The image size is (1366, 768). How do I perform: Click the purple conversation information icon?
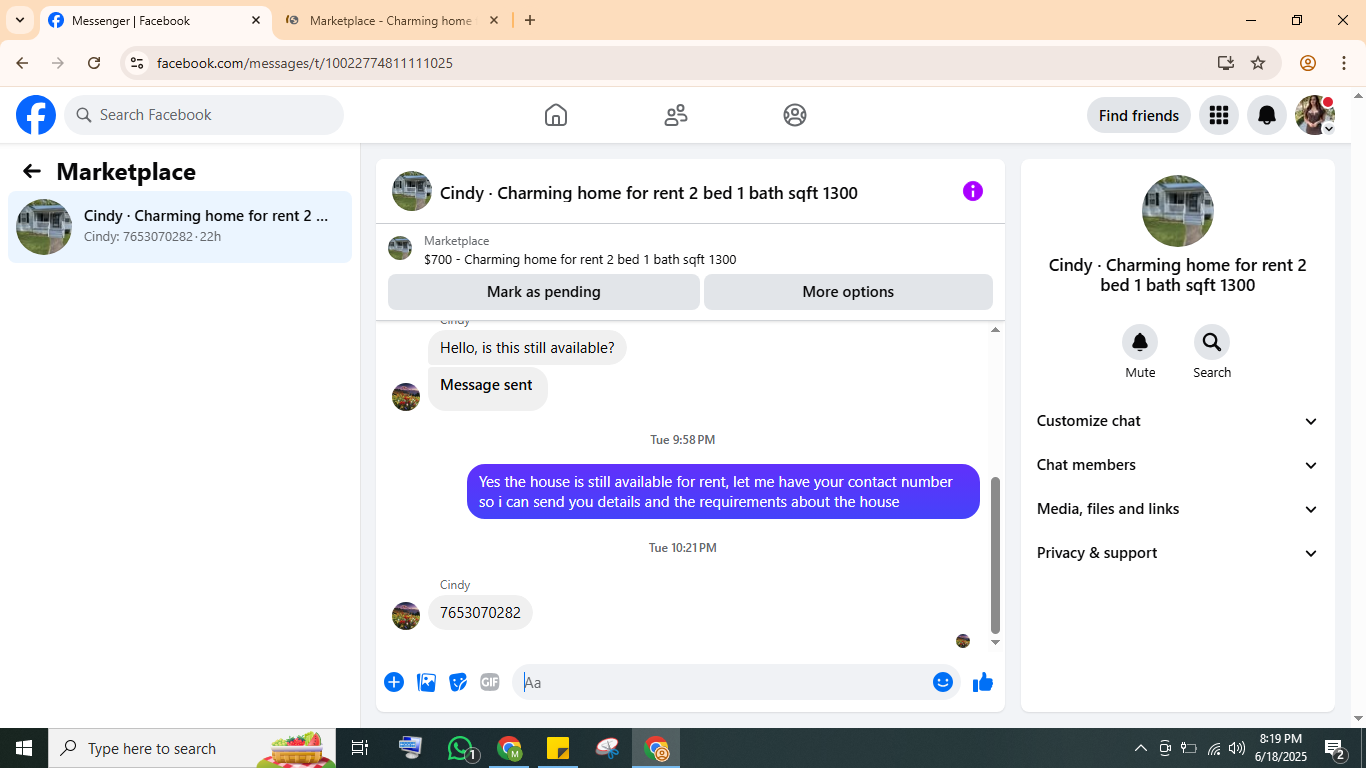tap(973, 191)
